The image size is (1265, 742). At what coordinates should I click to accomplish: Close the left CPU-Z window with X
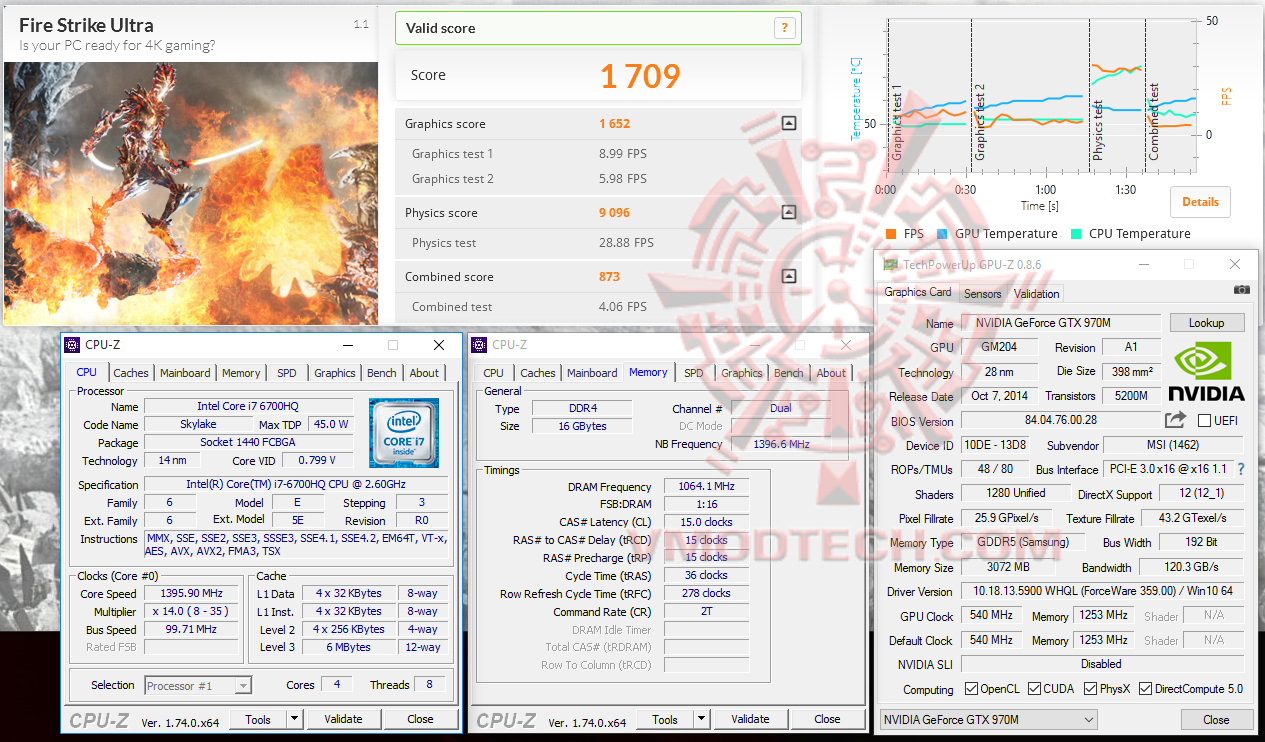pyautogui.click(x=439, y=345)
